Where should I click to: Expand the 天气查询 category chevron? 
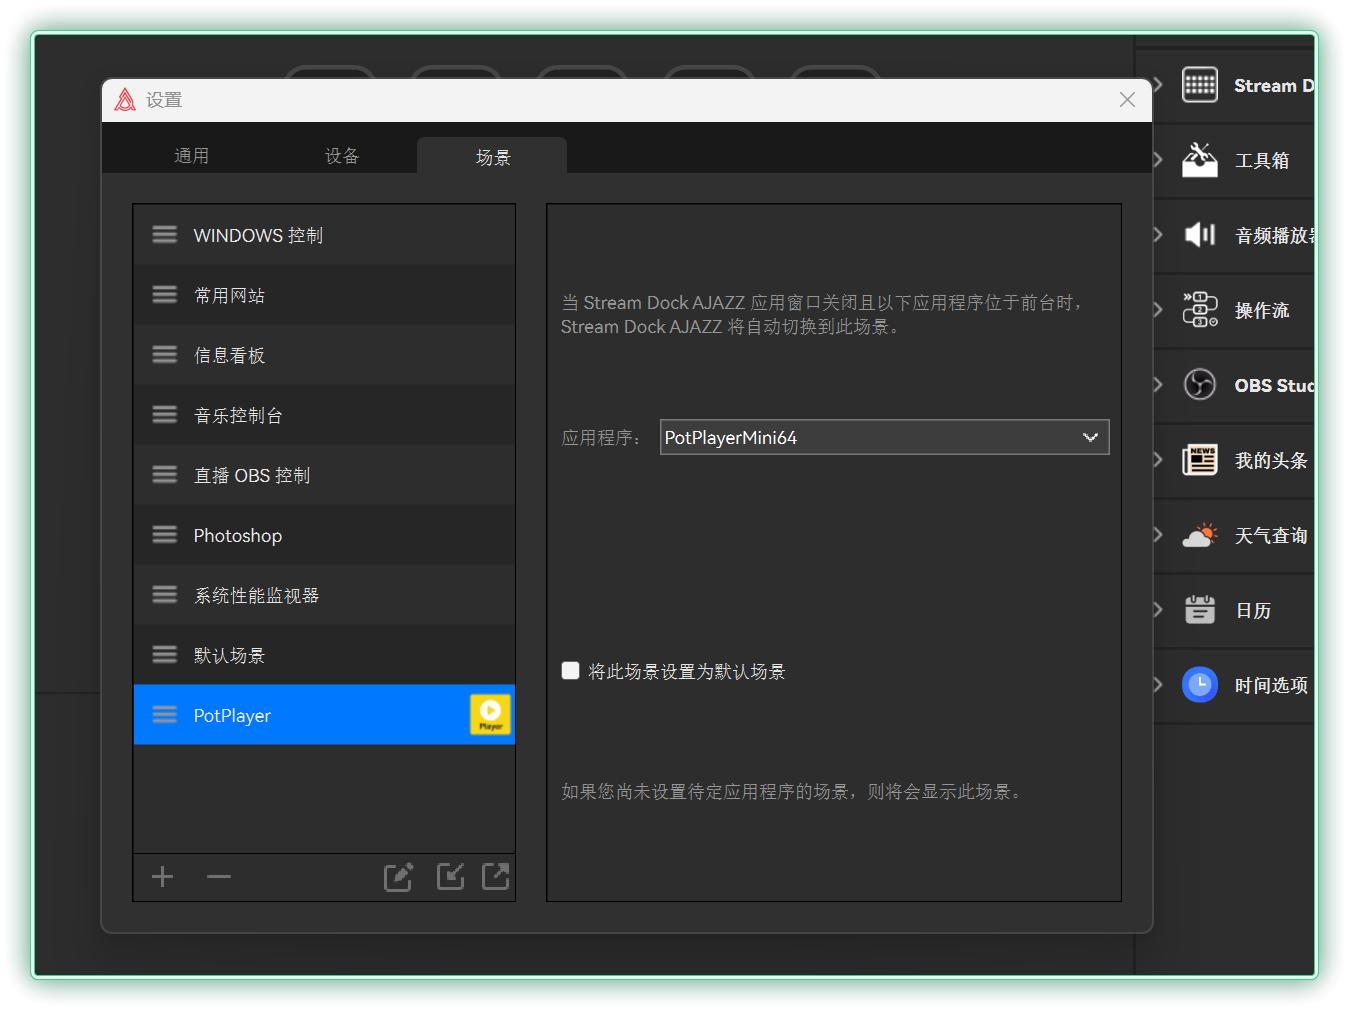(1158, 535)
